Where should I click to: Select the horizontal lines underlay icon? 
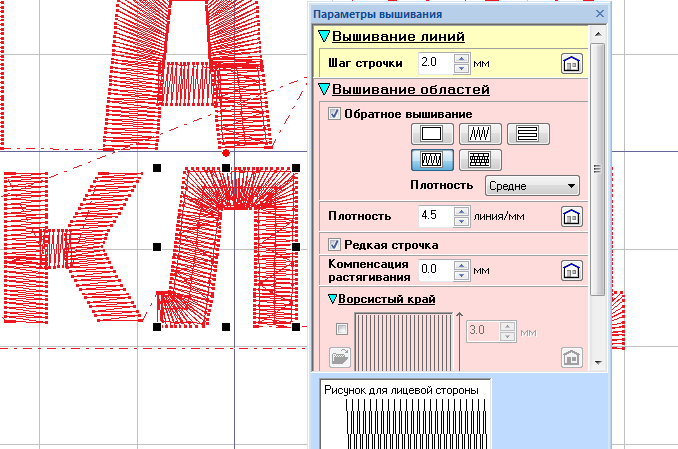[x=528, y=133]
